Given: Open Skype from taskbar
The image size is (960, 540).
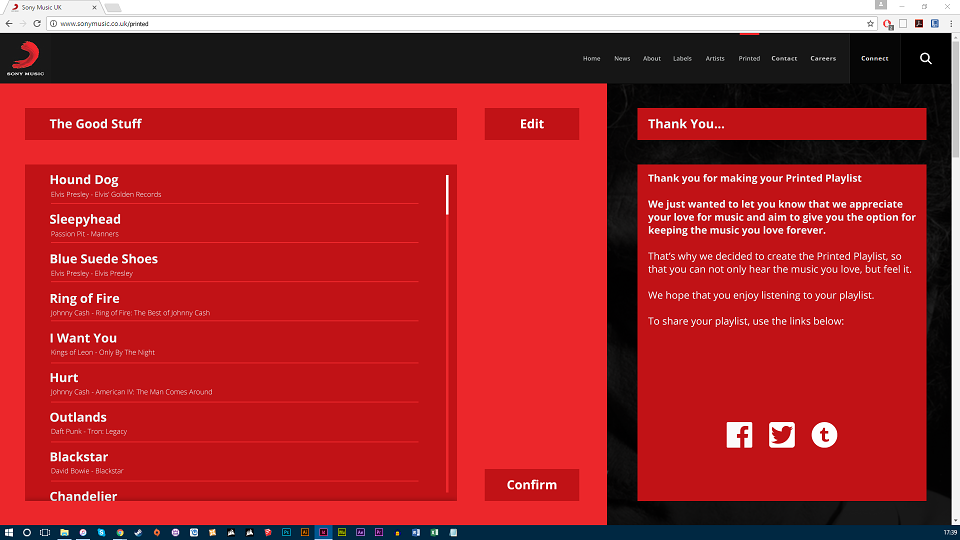Looking at the screenshot, I should click(x=102, y=533).
